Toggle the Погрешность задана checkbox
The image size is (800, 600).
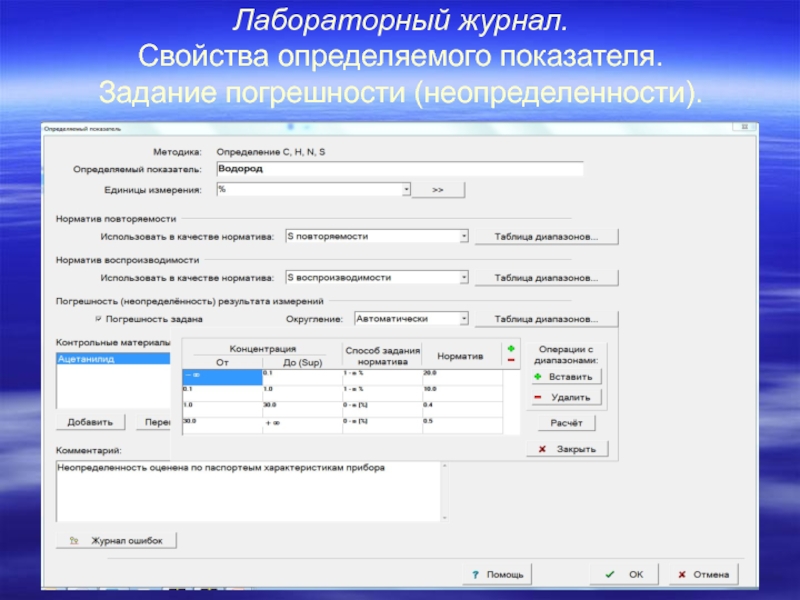click(x=98, y=319)
